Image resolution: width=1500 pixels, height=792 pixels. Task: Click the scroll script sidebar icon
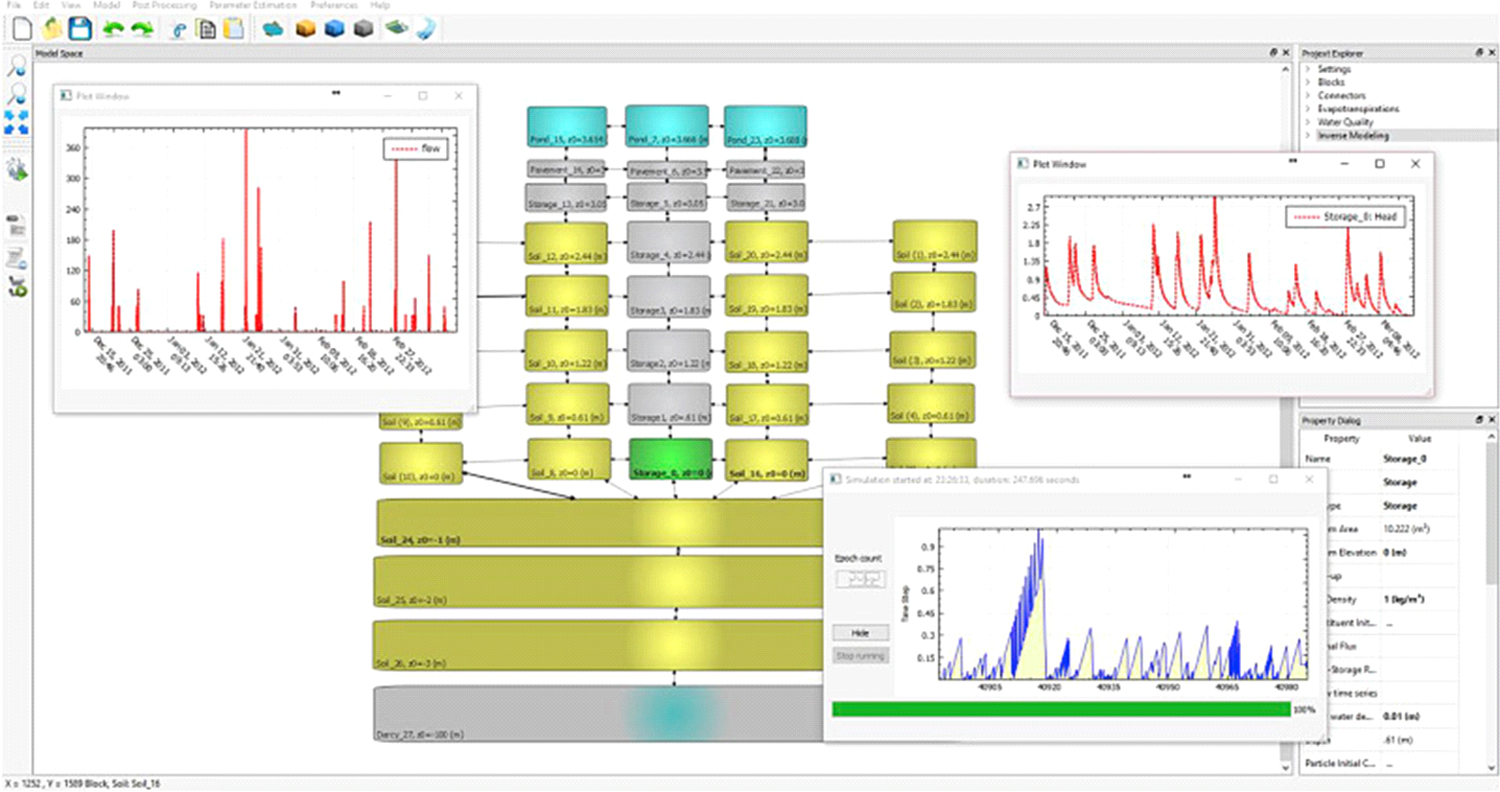click(x=17, y=259)
